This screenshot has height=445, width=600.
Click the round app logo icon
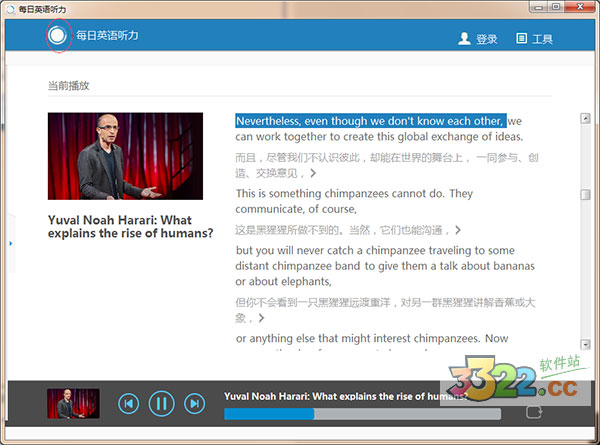(x=58, y=35)
